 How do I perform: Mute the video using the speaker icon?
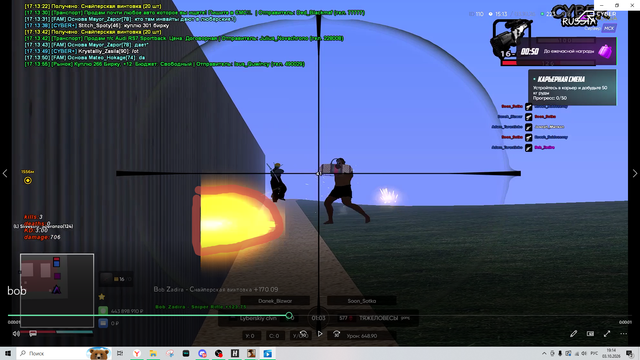[x=16, y=334]
